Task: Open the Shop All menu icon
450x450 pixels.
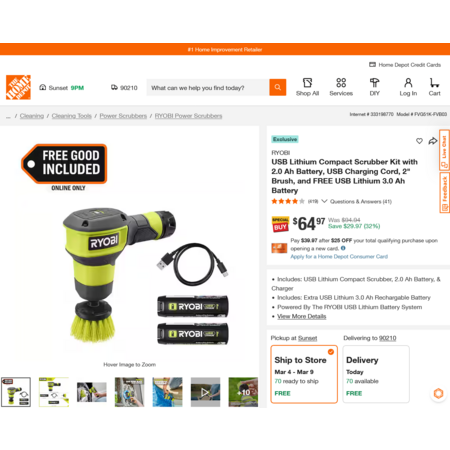Action: (x=307, y=83)
